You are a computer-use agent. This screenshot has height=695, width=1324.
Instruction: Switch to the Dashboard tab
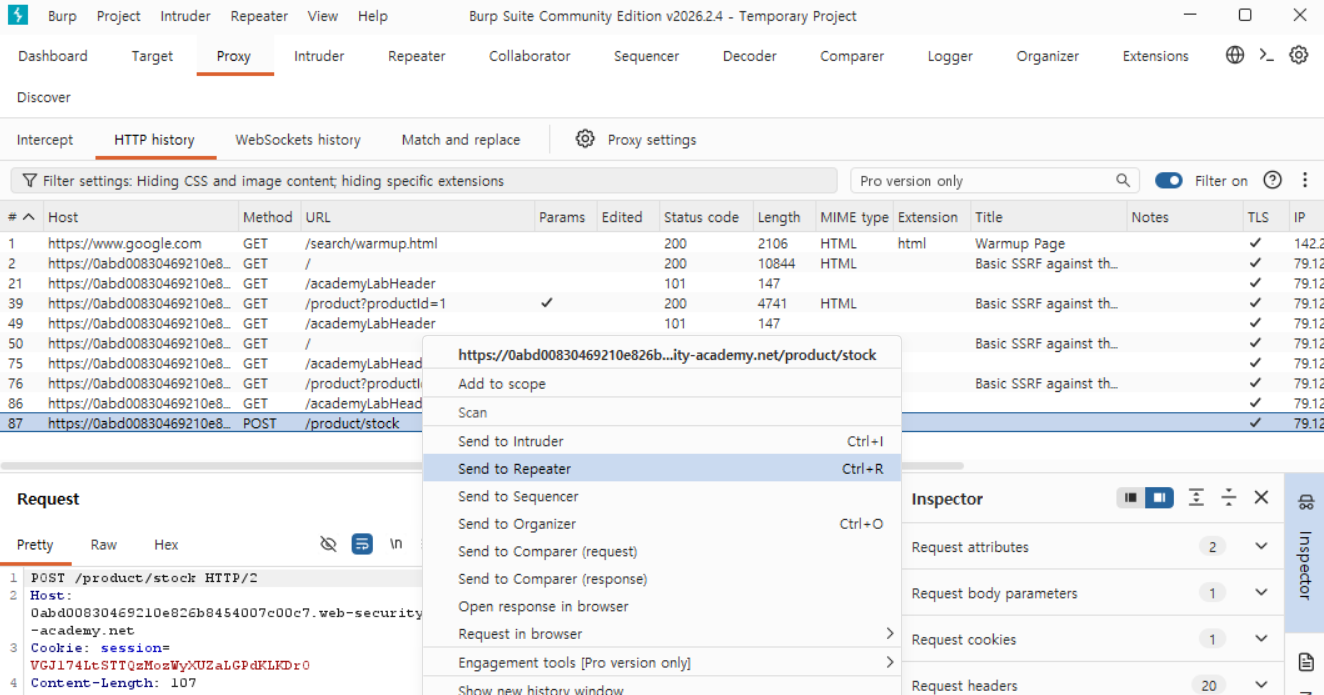click(53, 56)
